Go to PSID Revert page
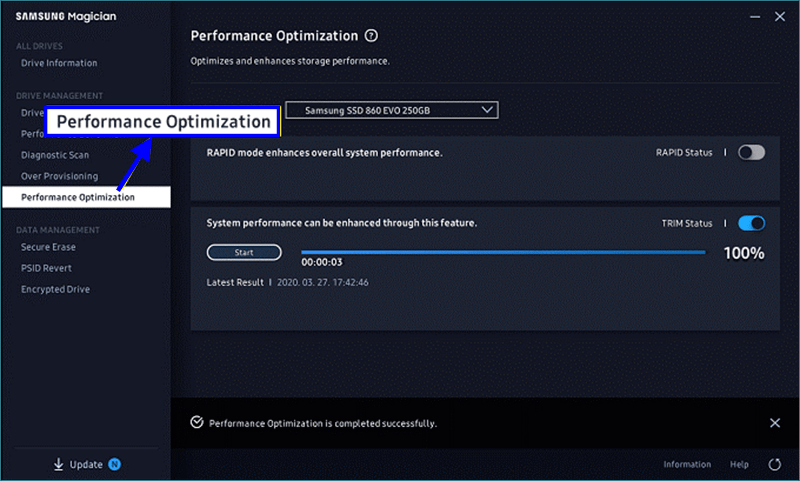800x481 pixels. (x=46, y=268)
